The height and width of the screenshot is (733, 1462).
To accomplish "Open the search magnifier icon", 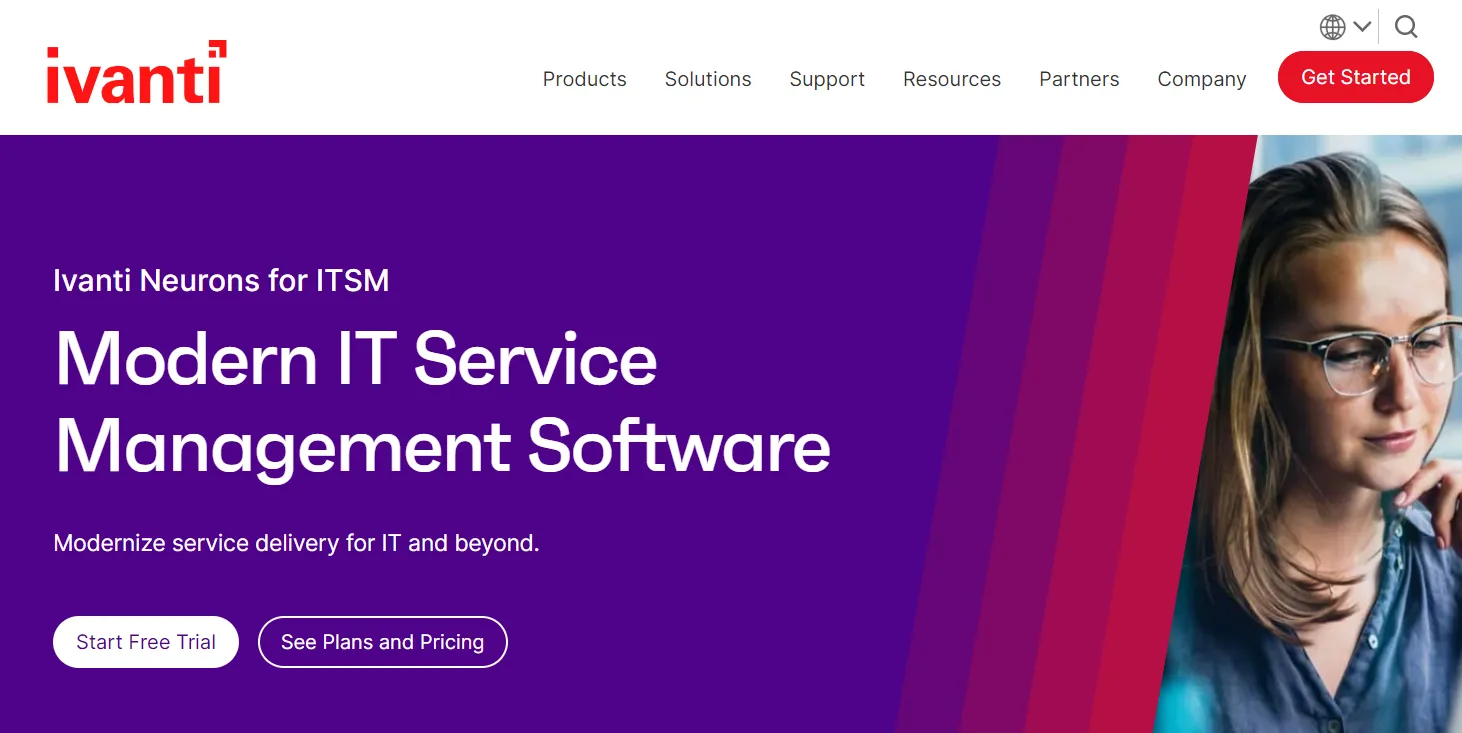I will pyautogui.click(x=1406, y=27).
